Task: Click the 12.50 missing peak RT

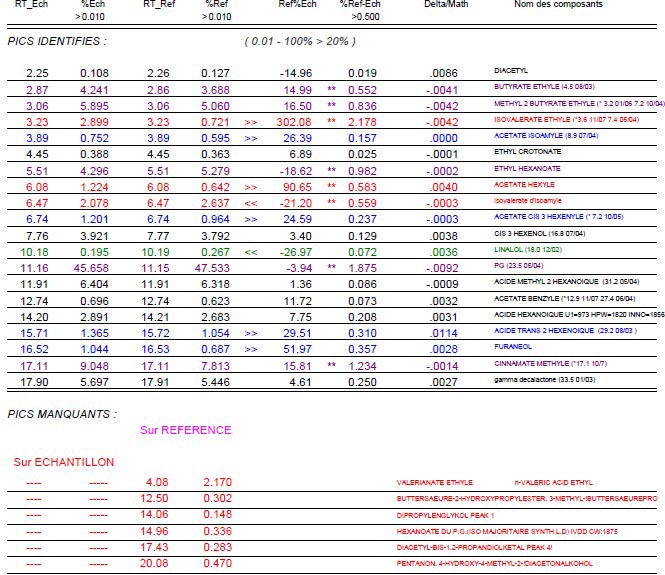Action: pos(154,499)
